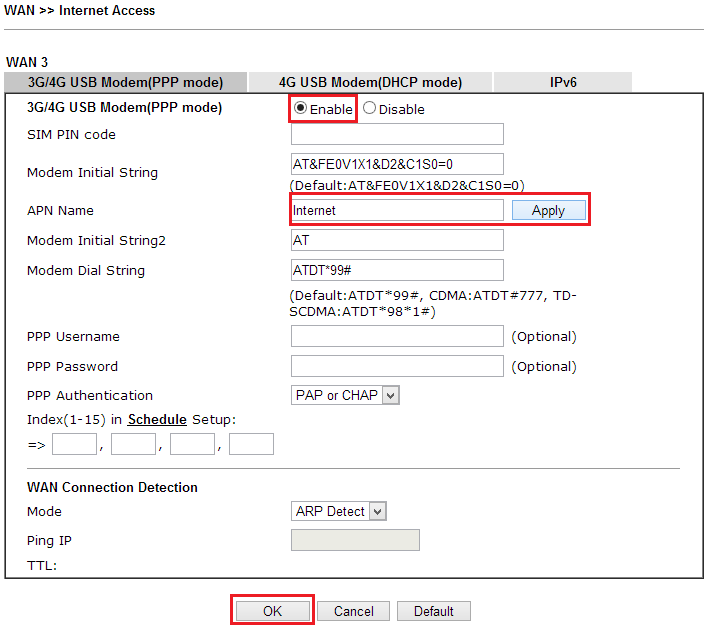Focus the first Modem Initial String field
Screen dimensions: 716x625
click(x=397, y=164)
